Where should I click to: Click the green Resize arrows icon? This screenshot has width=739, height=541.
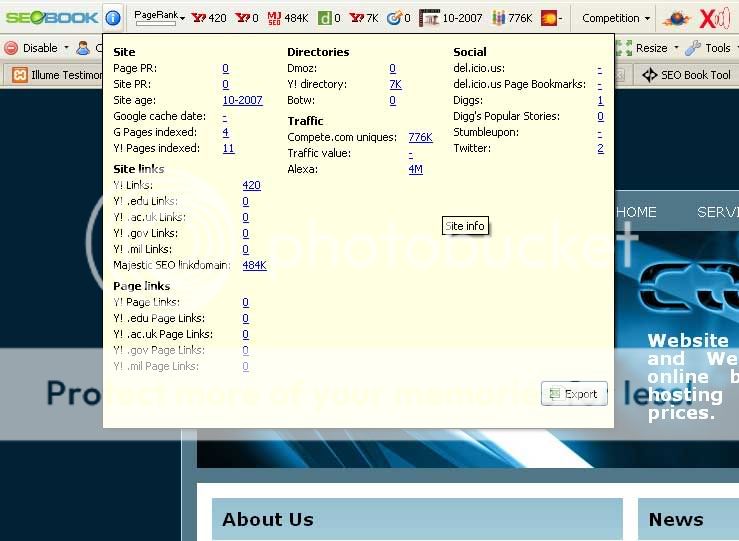(x=623, y=48)
